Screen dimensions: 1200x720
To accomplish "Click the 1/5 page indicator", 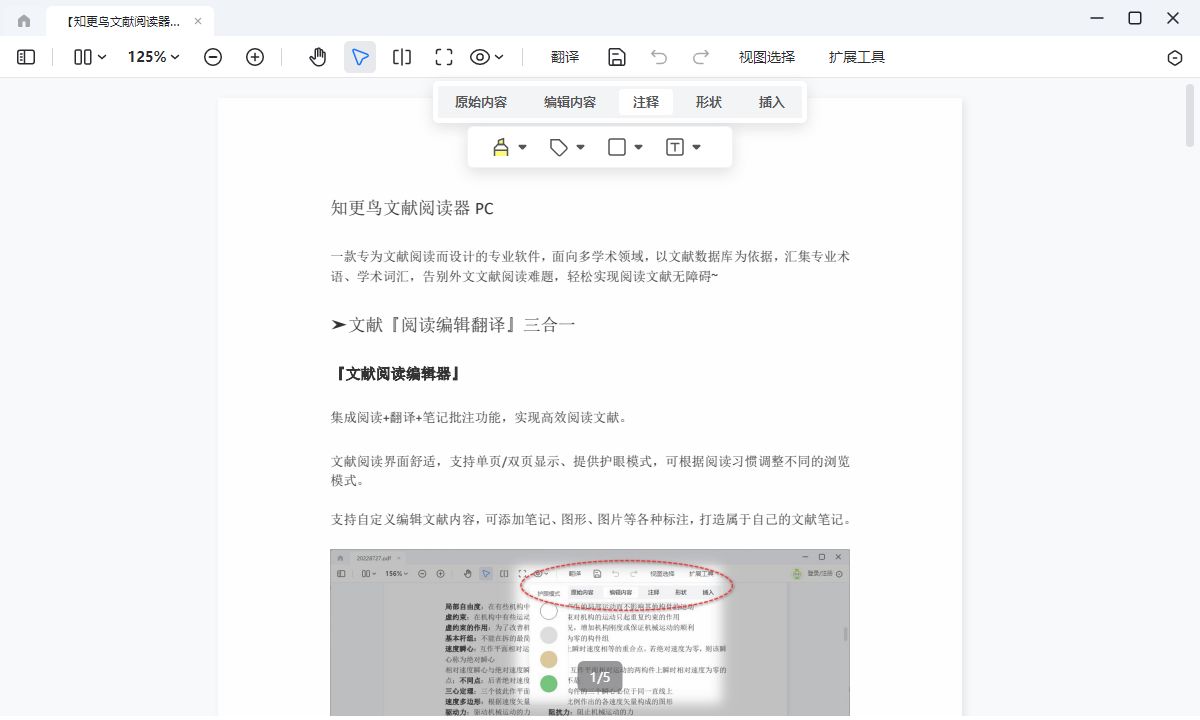I will coord(600,678).
